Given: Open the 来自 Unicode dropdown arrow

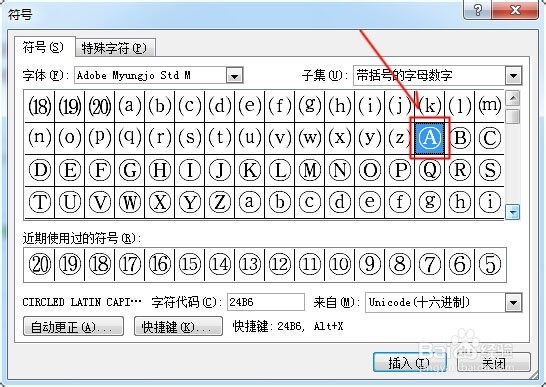Looking at the screenshot, I should pyautogui.click(x=514, y=302).
